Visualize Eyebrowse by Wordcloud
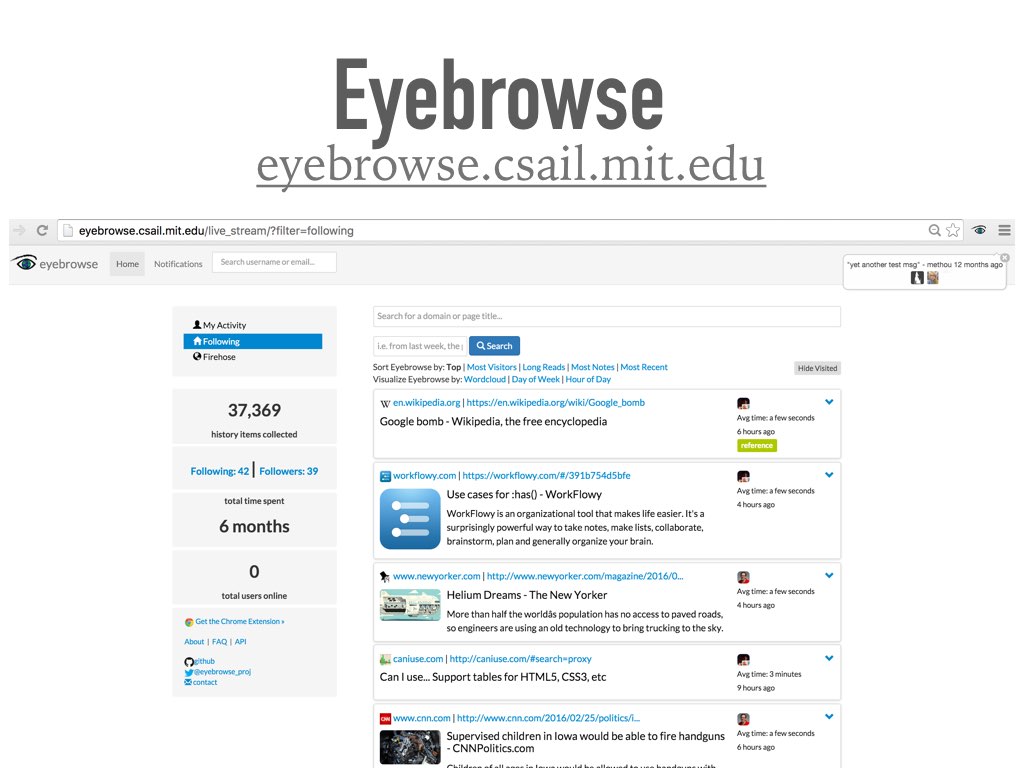This screenshot has width=1024, height=768. click(485, 379)
